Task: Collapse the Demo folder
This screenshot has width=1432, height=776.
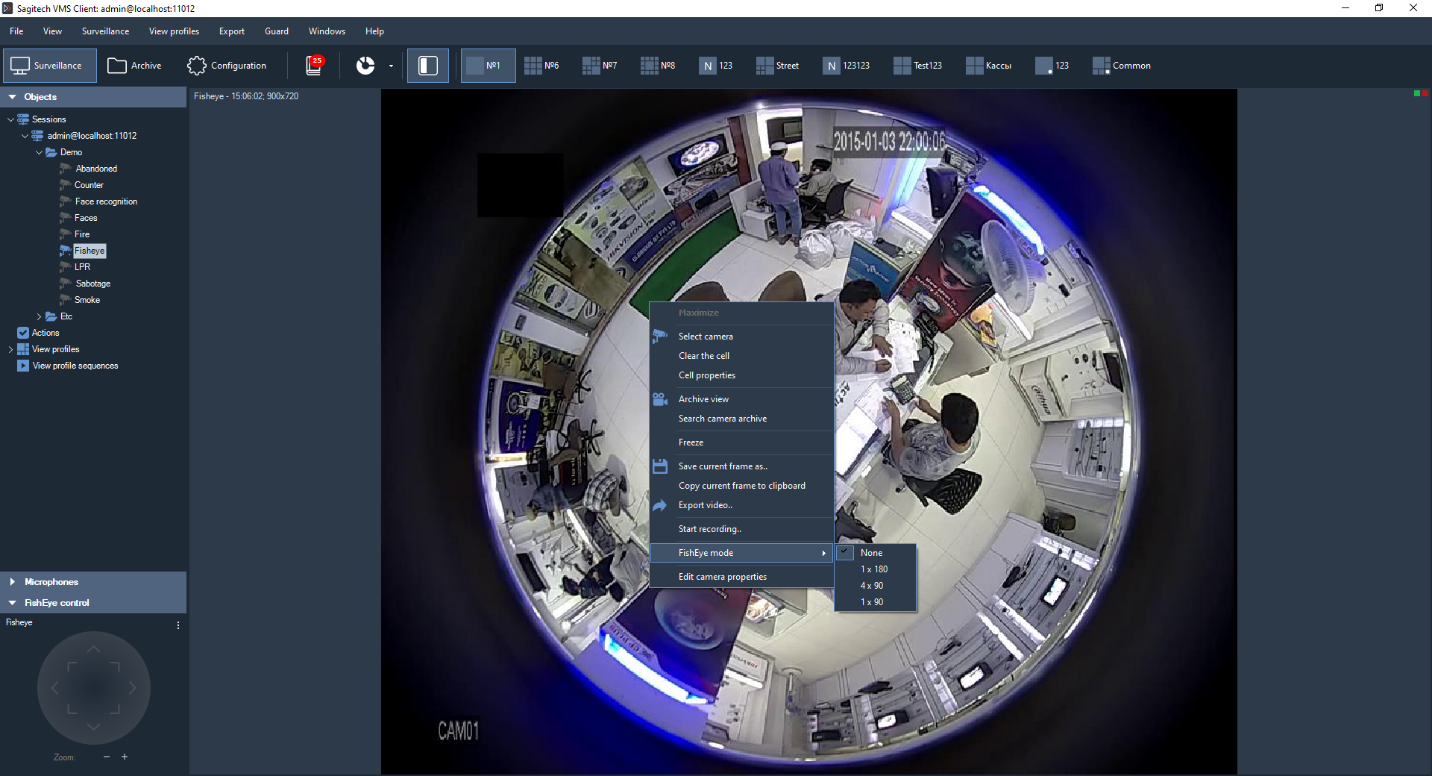Action: click(39, 152)
